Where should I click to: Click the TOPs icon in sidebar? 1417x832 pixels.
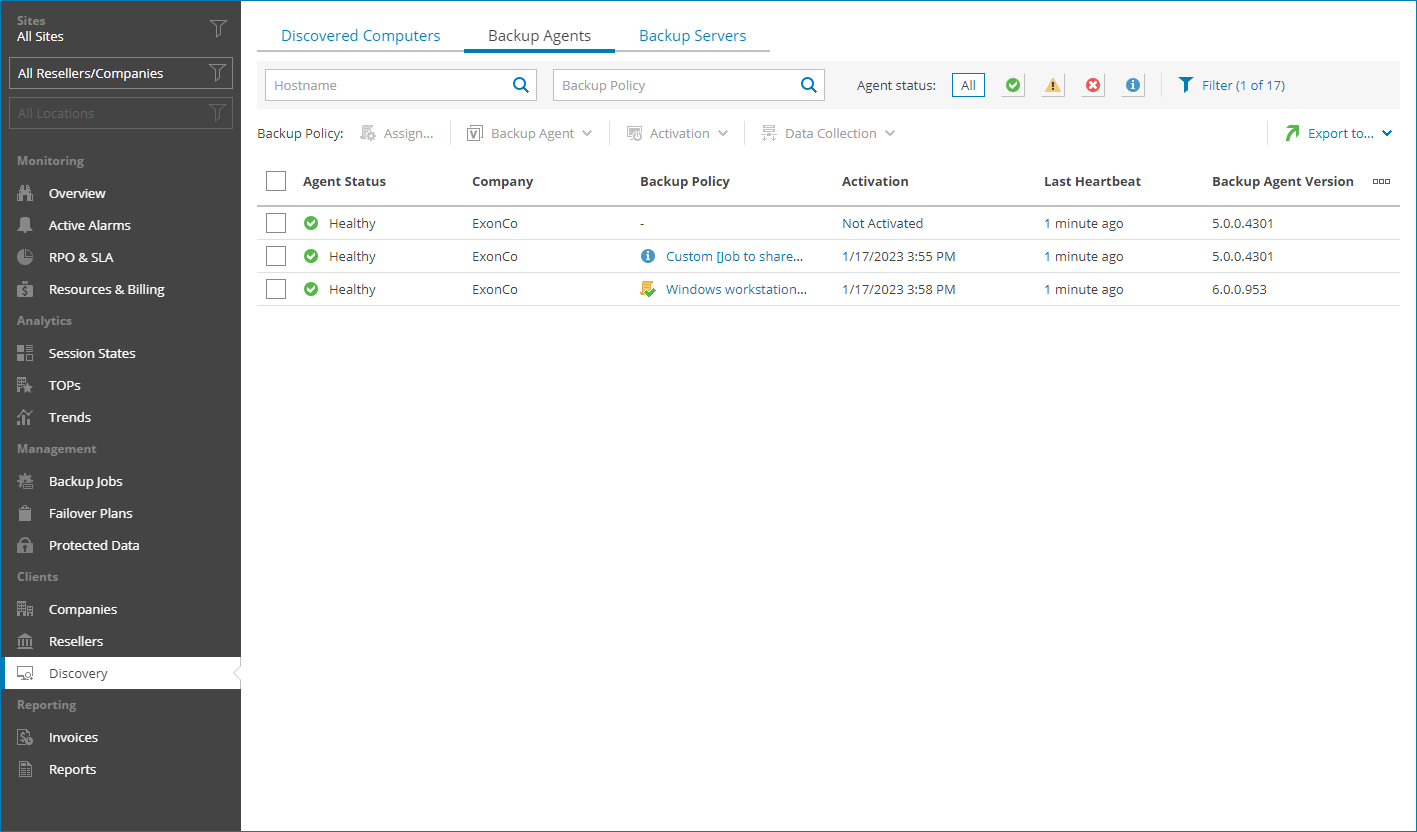pyautogui.click(x=26, y=385)
